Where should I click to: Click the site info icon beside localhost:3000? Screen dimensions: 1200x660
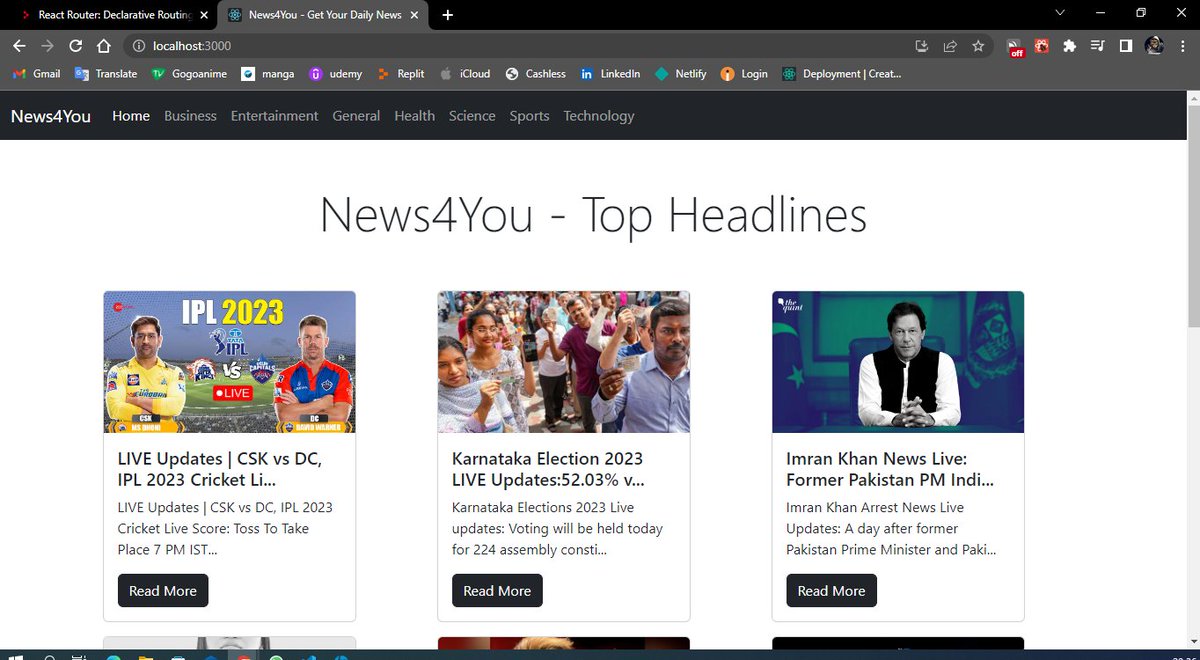139,46
